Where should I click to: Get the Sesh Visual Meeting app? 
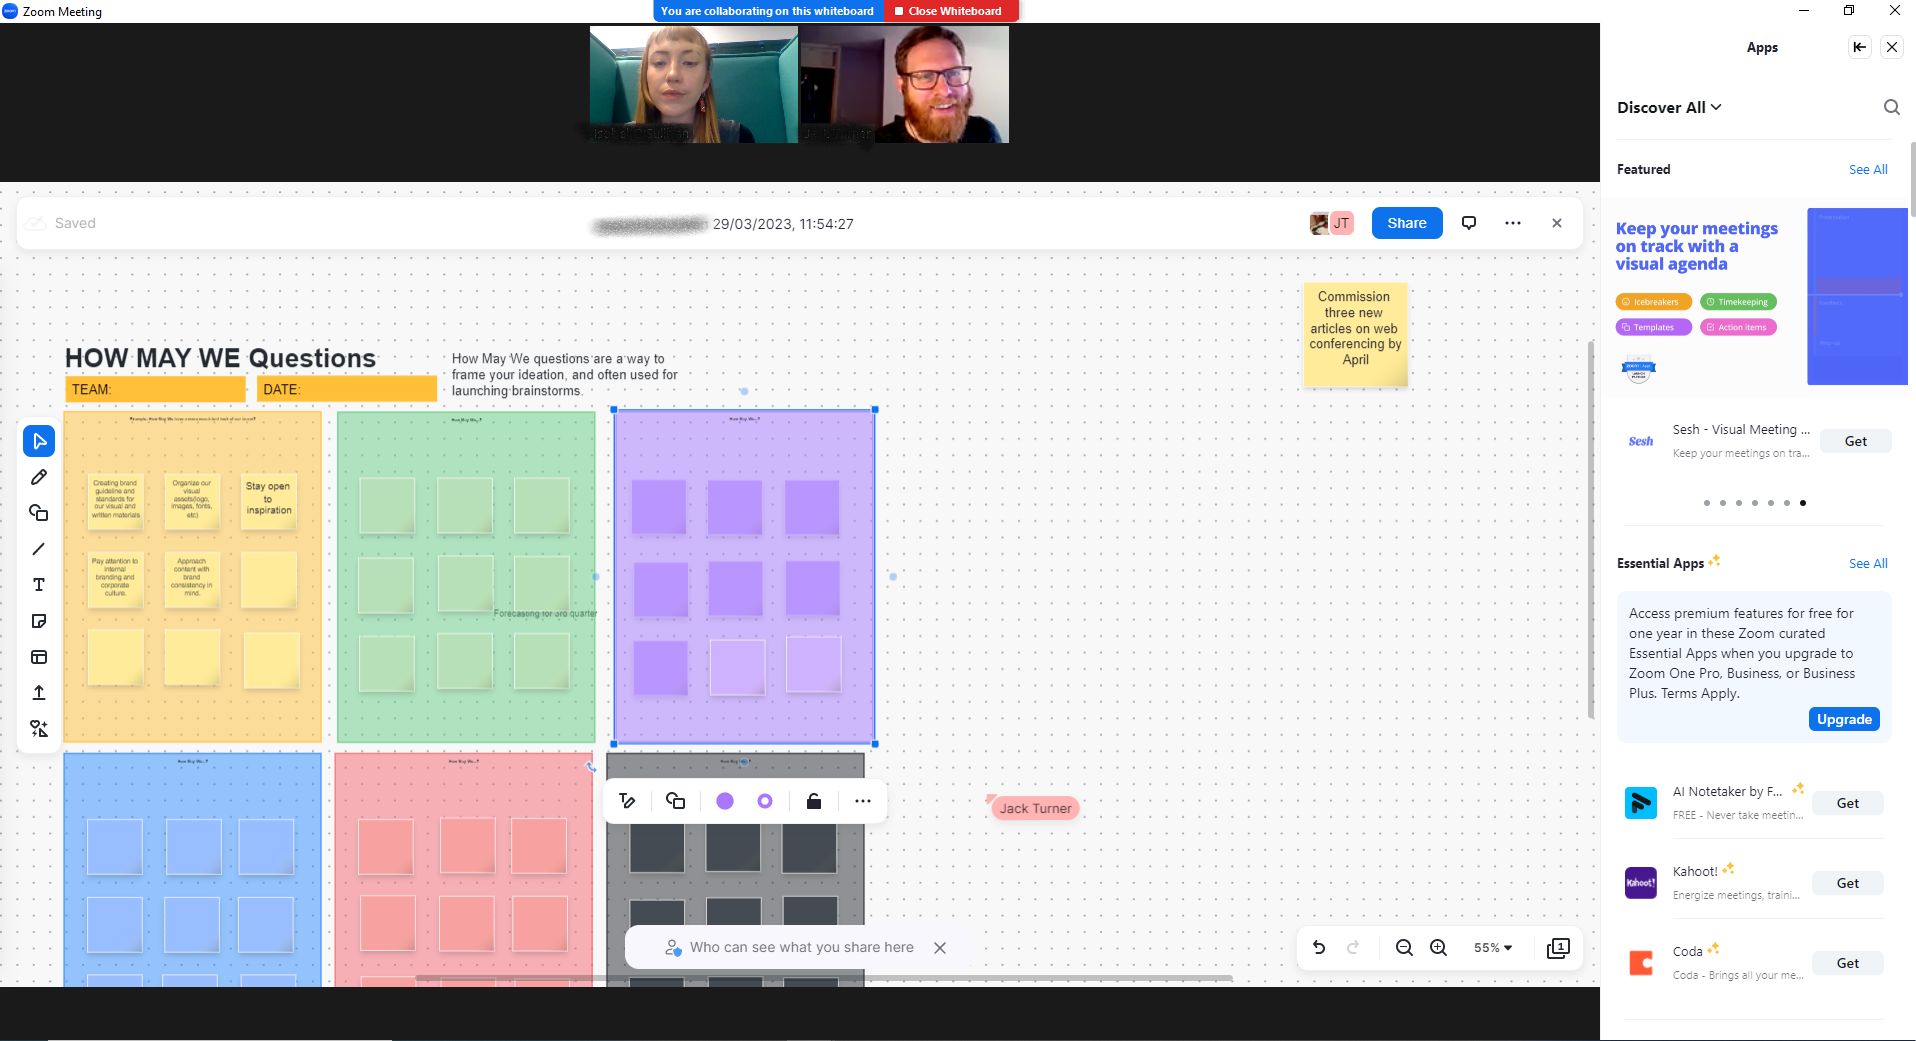(x=1855, y=441)
